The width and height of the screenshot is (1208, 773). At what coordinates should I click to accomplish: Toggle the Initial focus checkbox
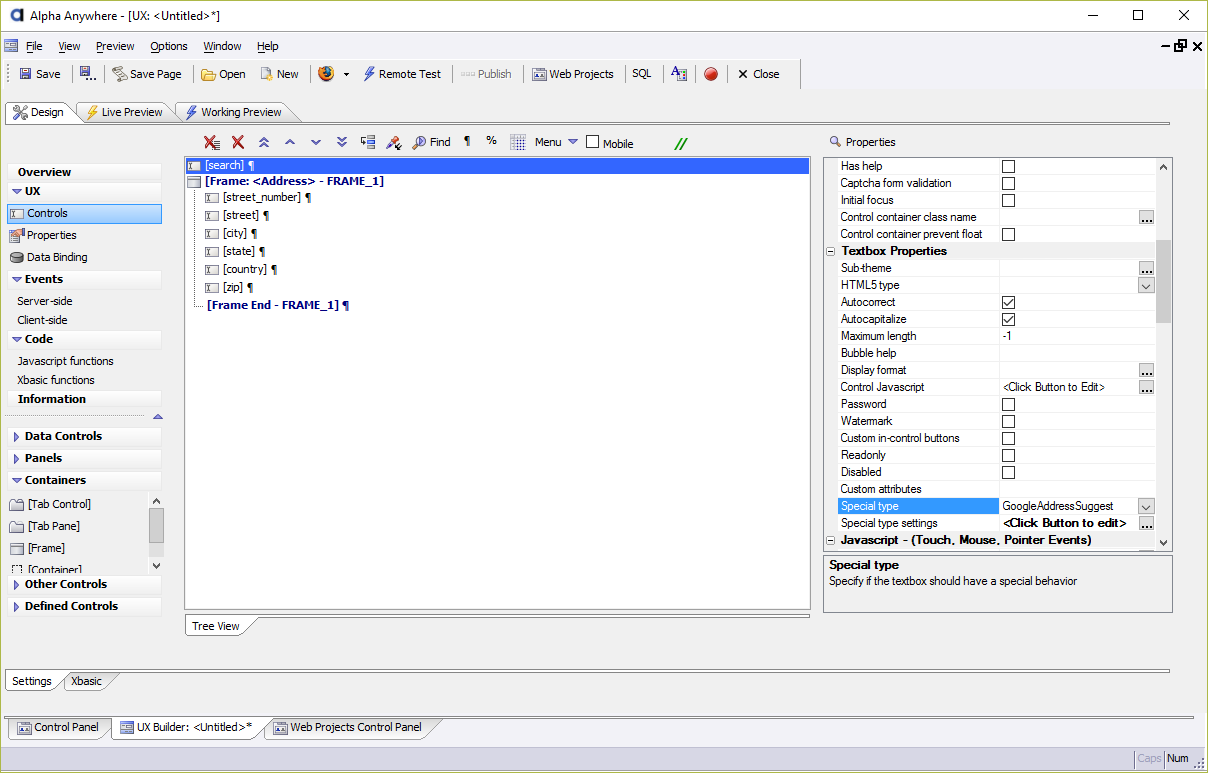(1008, 201)
